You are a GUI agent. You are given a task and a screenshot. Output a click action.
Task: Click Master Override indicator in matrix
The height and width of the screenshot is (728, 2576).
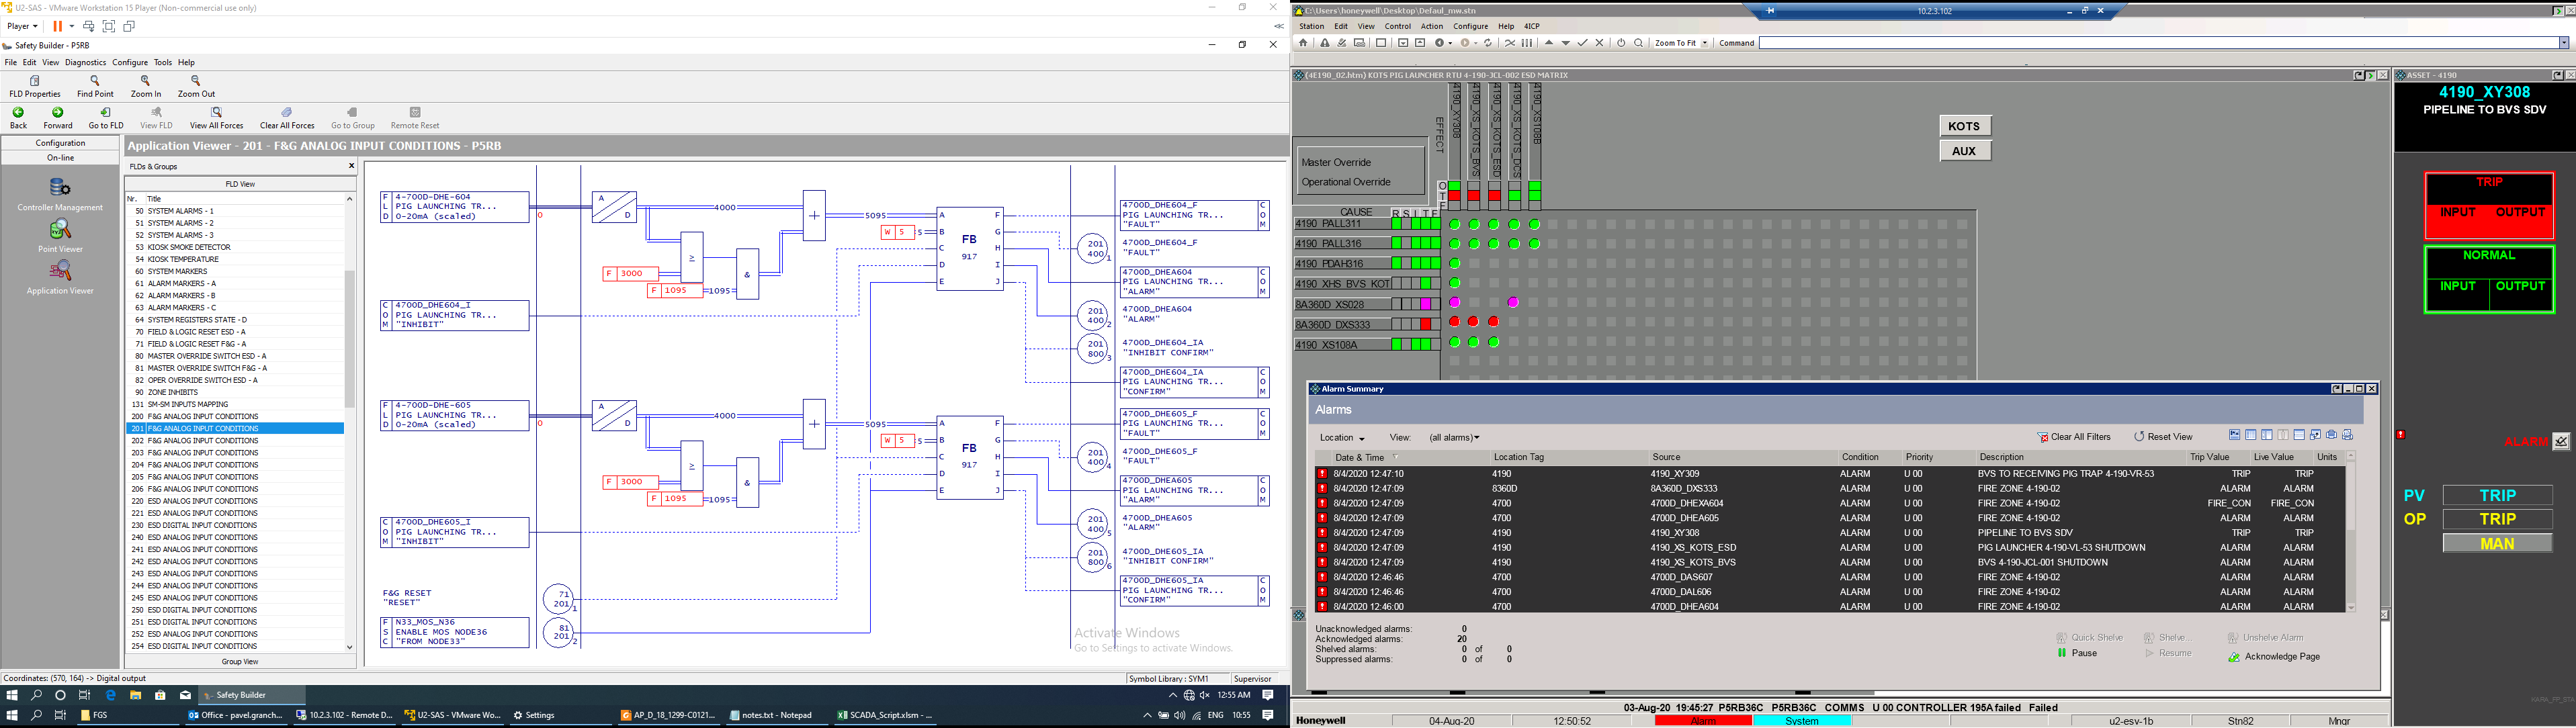click(x=1335, y=162)
